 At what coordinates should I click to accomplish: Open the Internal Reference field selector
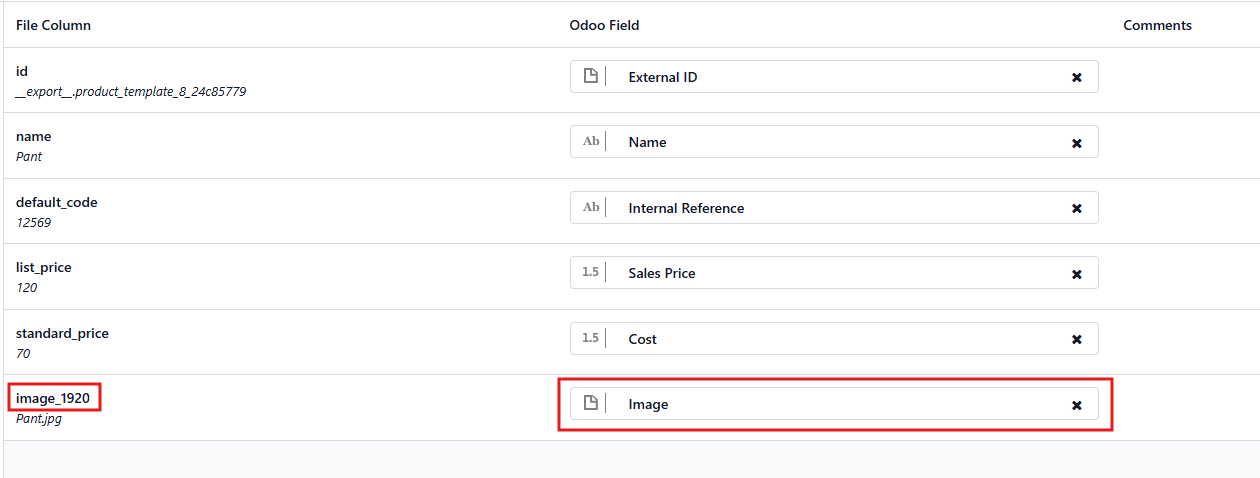[x=840, y=208]
